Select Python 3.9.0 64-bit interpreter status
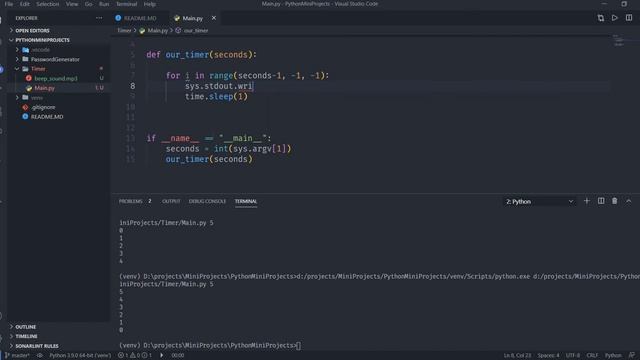This screenshot has width=640, height=360. pos(80,356)
